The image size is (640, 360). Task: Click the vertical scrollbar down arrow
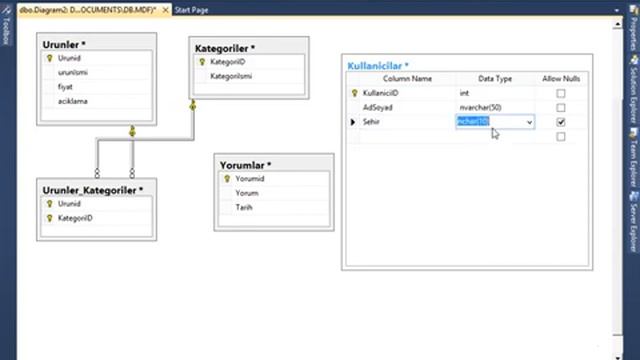point(618,357)
